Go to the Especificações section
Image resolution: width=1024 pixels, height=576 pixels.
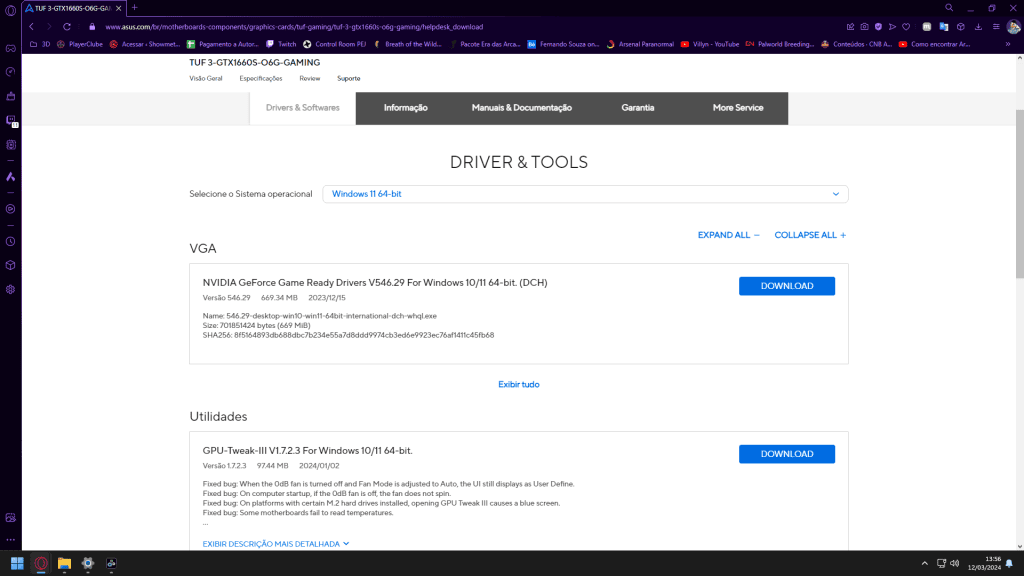point(261,78)
